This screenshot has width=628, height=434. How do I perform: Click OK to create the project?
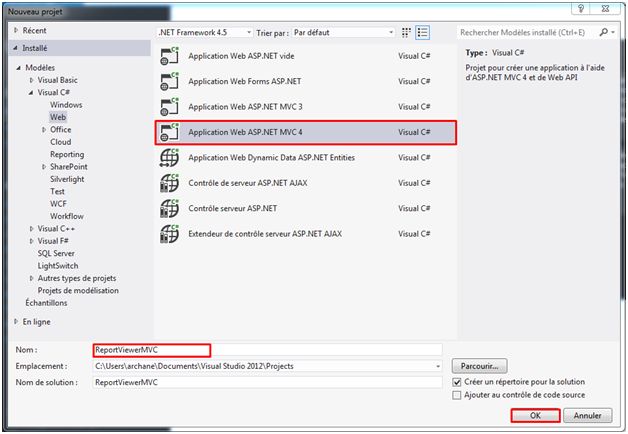[x=535, y=416]
